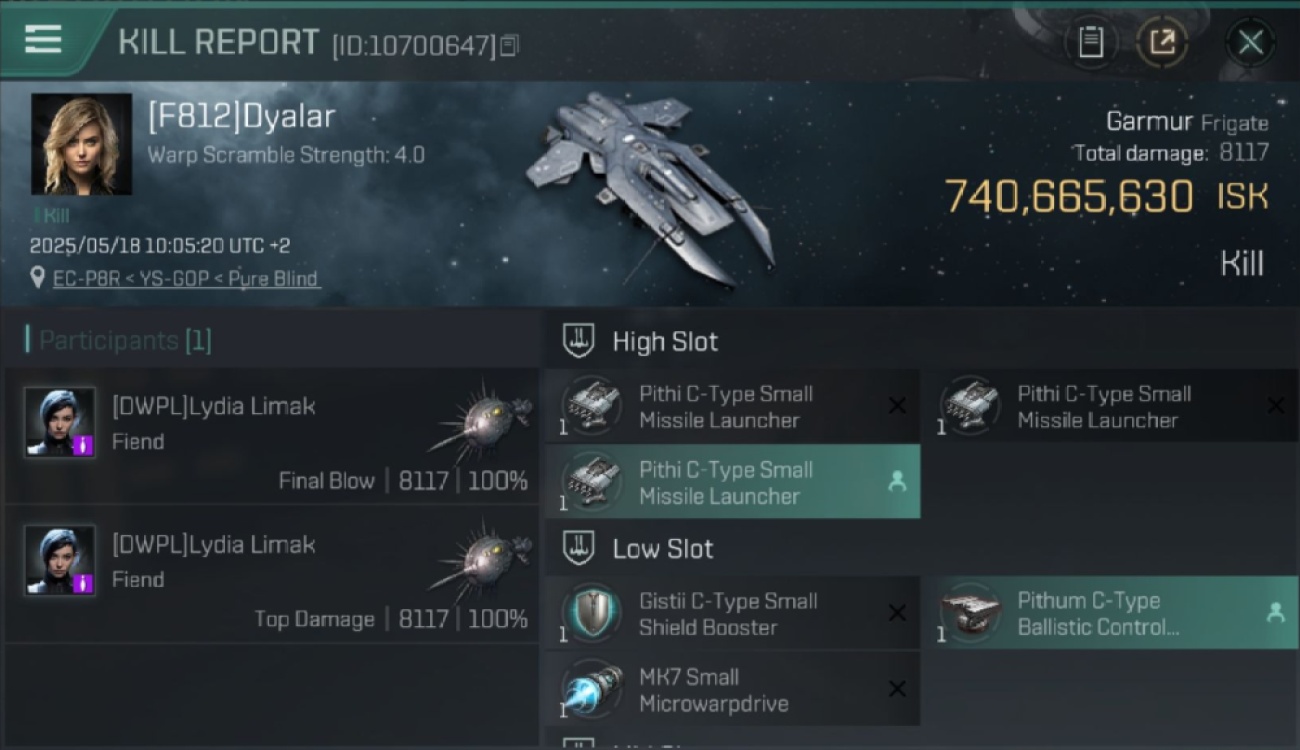Select Lydia Limak Final Blow entry

(272, 436)
